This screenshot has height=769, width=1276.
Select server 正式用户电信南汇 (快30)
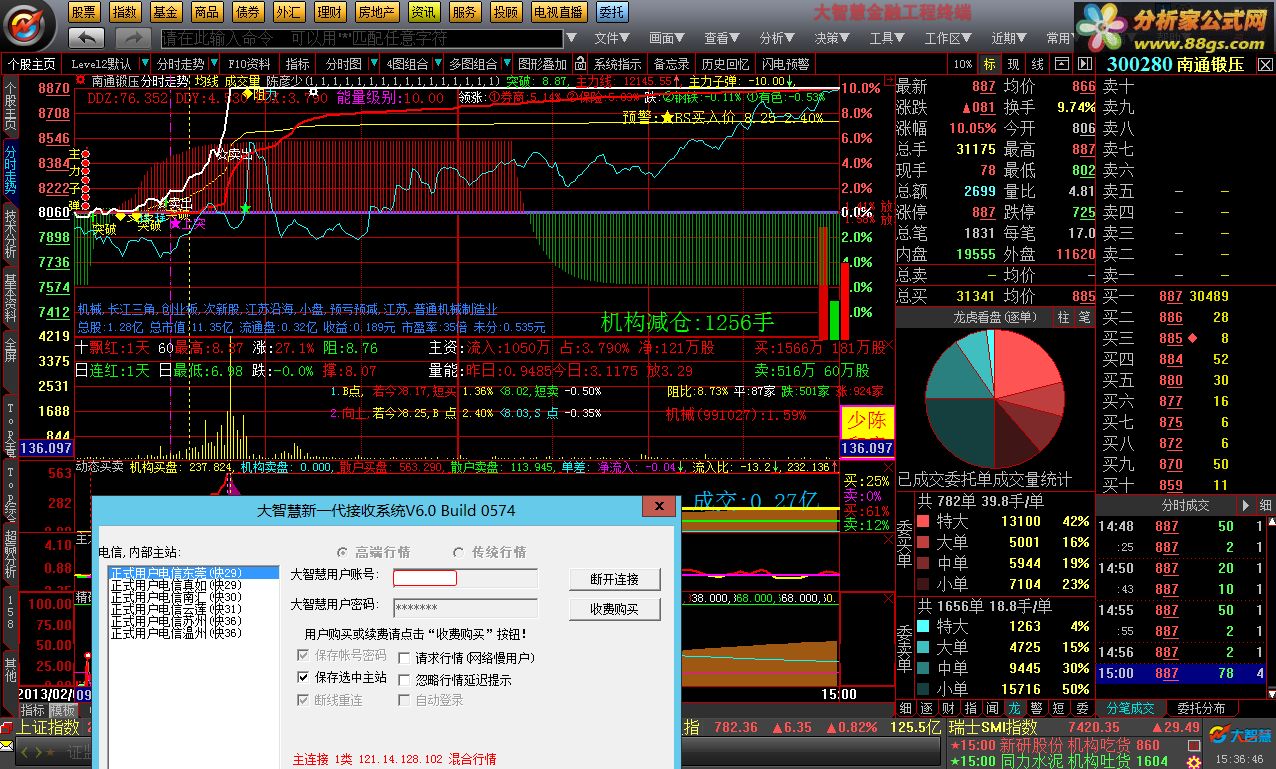[176, 597]
